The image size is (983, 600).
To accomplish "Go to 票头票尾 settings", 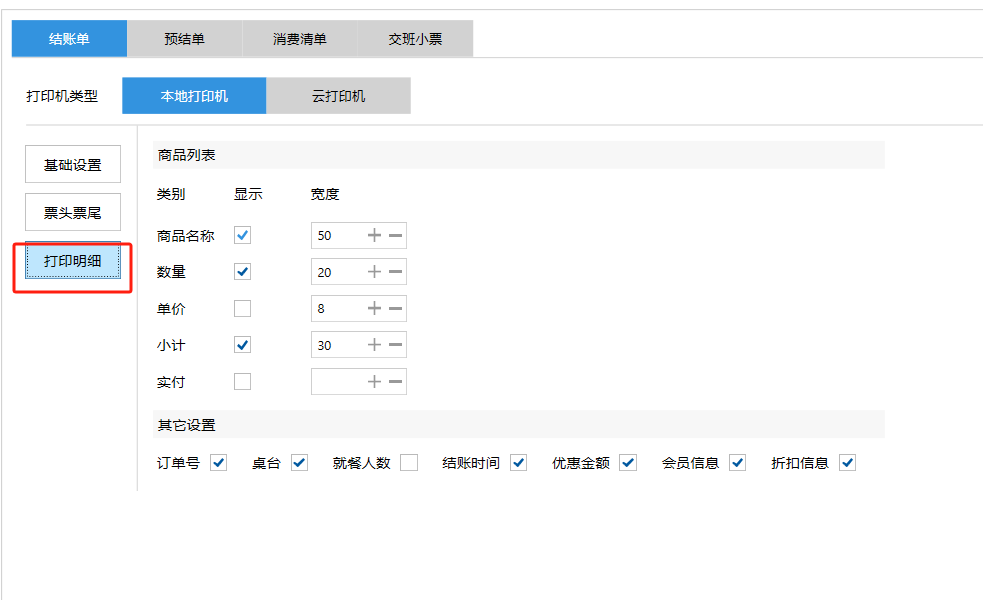I will click(73, 213).
